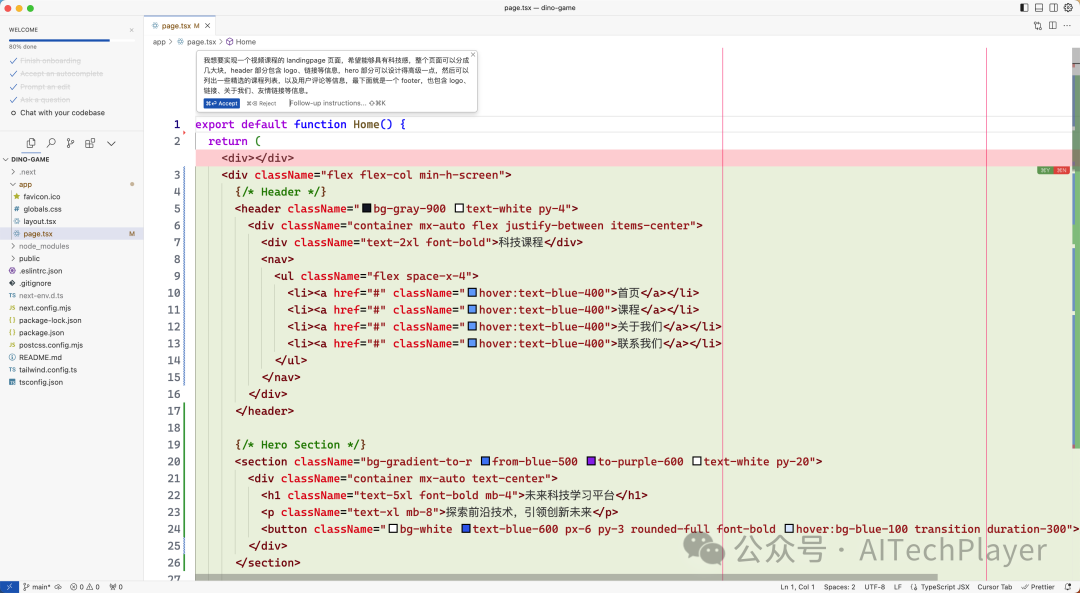1080x593 pixels.
Task: Check the Chat with your codebase item
Action: point(62,113)
